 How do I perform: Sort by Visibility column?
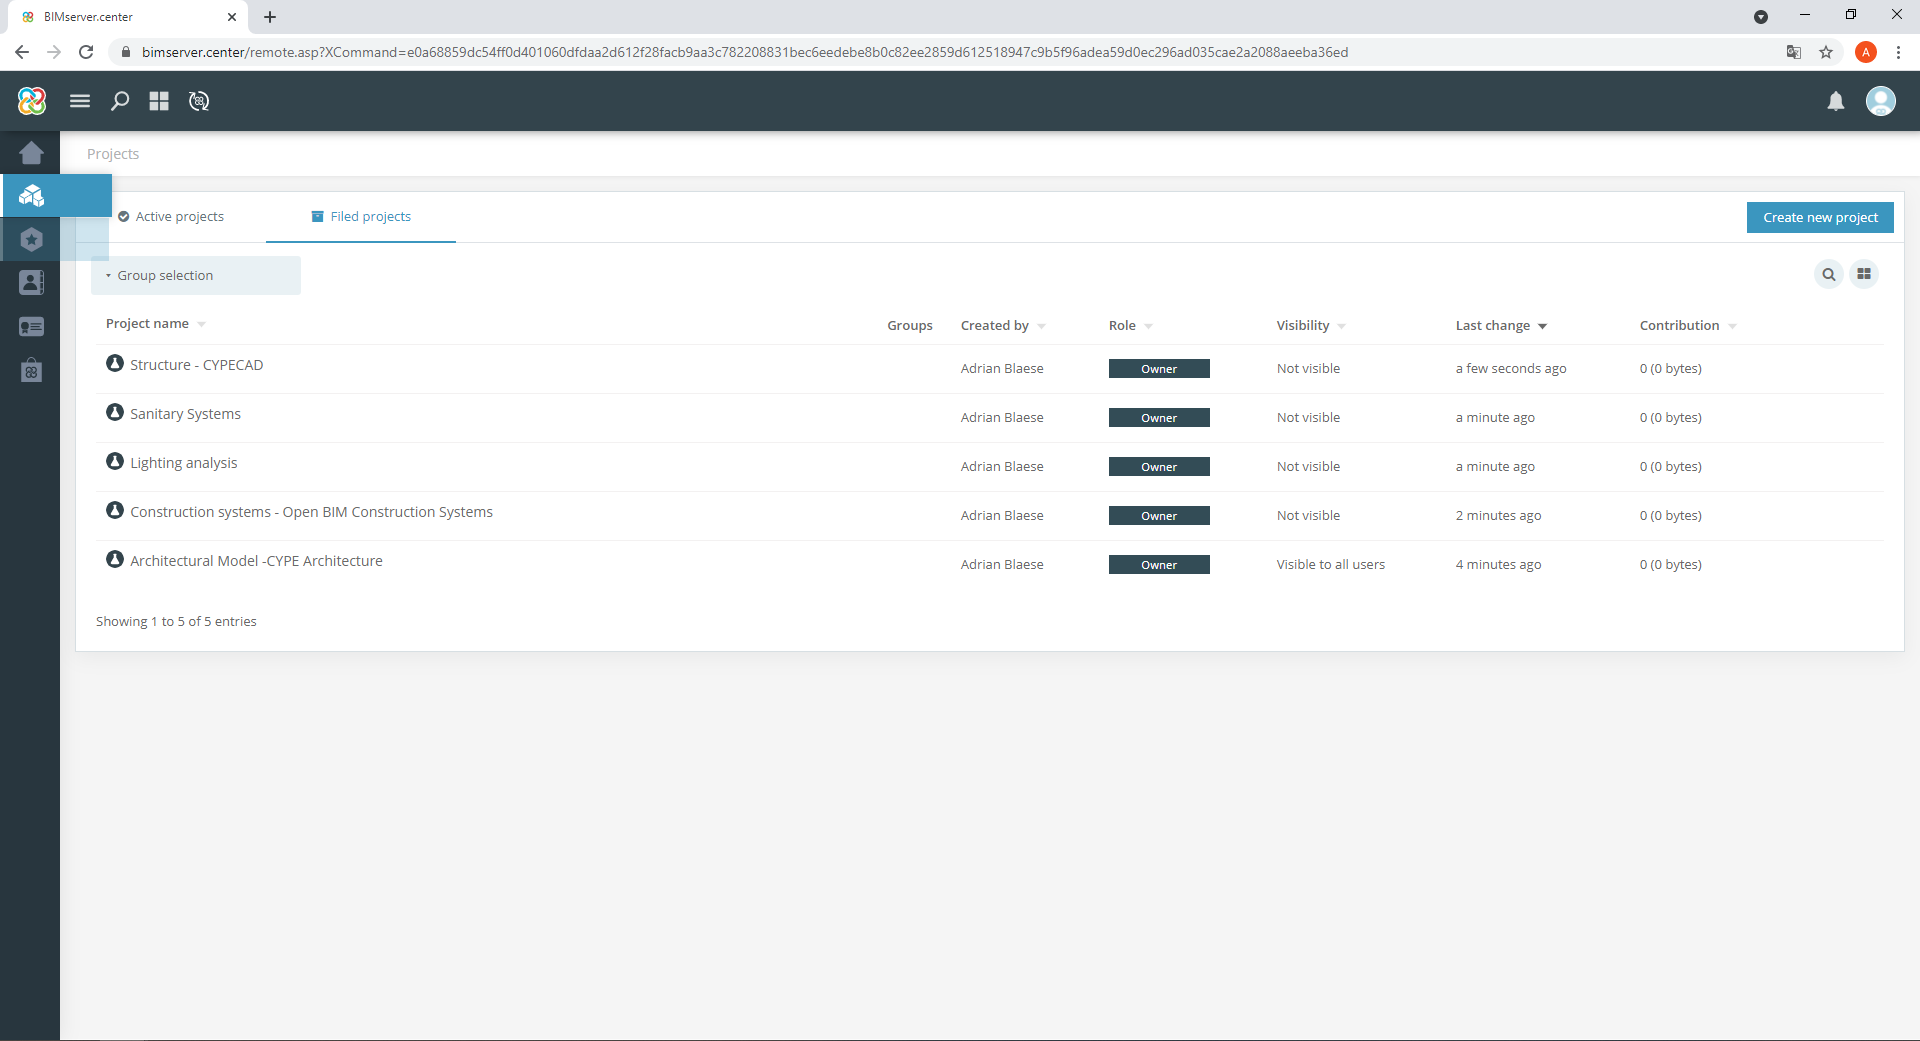click(1311, 326)
